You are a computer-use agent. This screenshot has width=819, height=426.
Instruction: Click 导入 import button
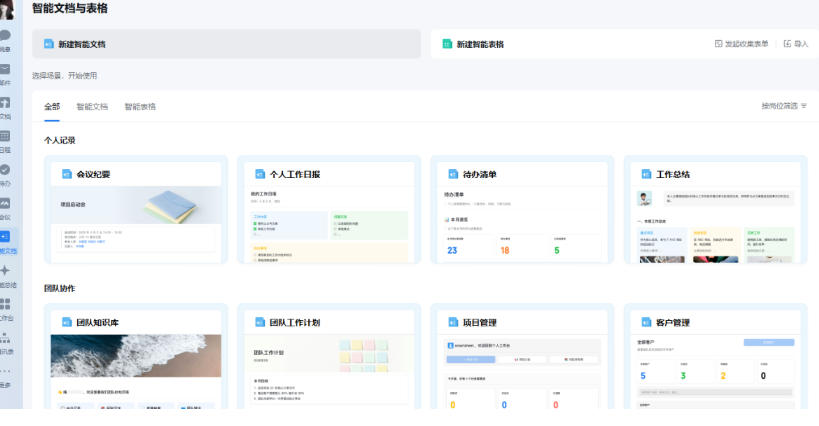click(795, 44)
